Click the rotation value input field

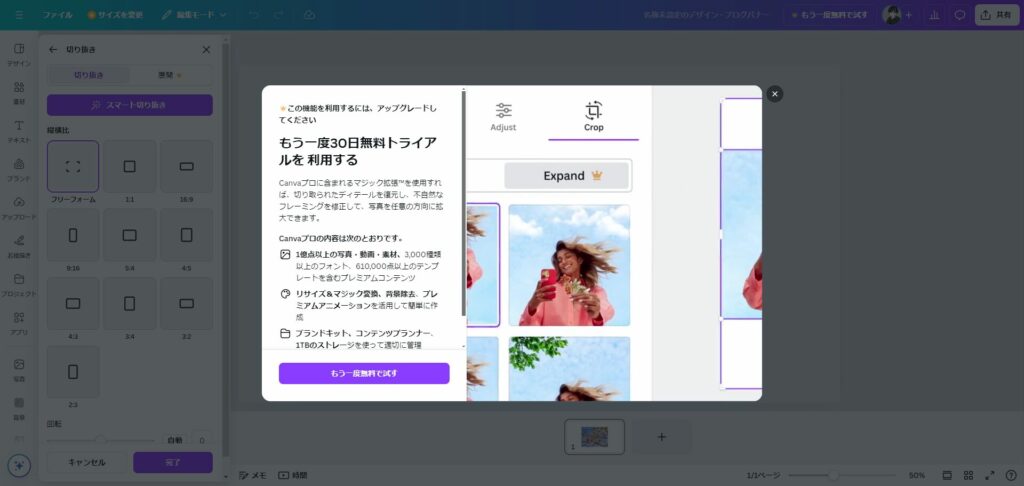tap(202, 440)
